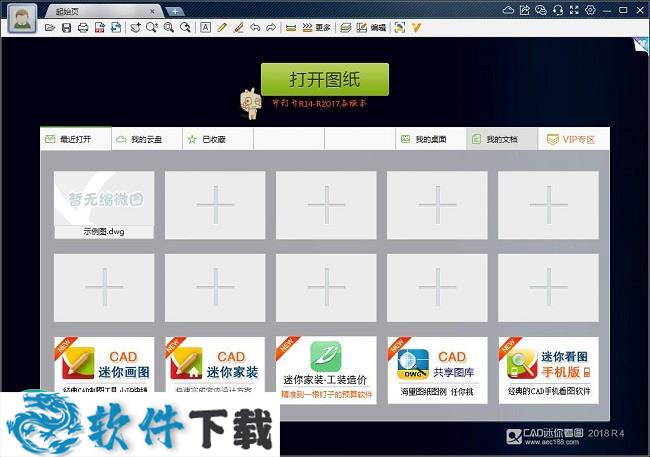
Task: Select the zoom window magnifier tool
Action: 168,28
